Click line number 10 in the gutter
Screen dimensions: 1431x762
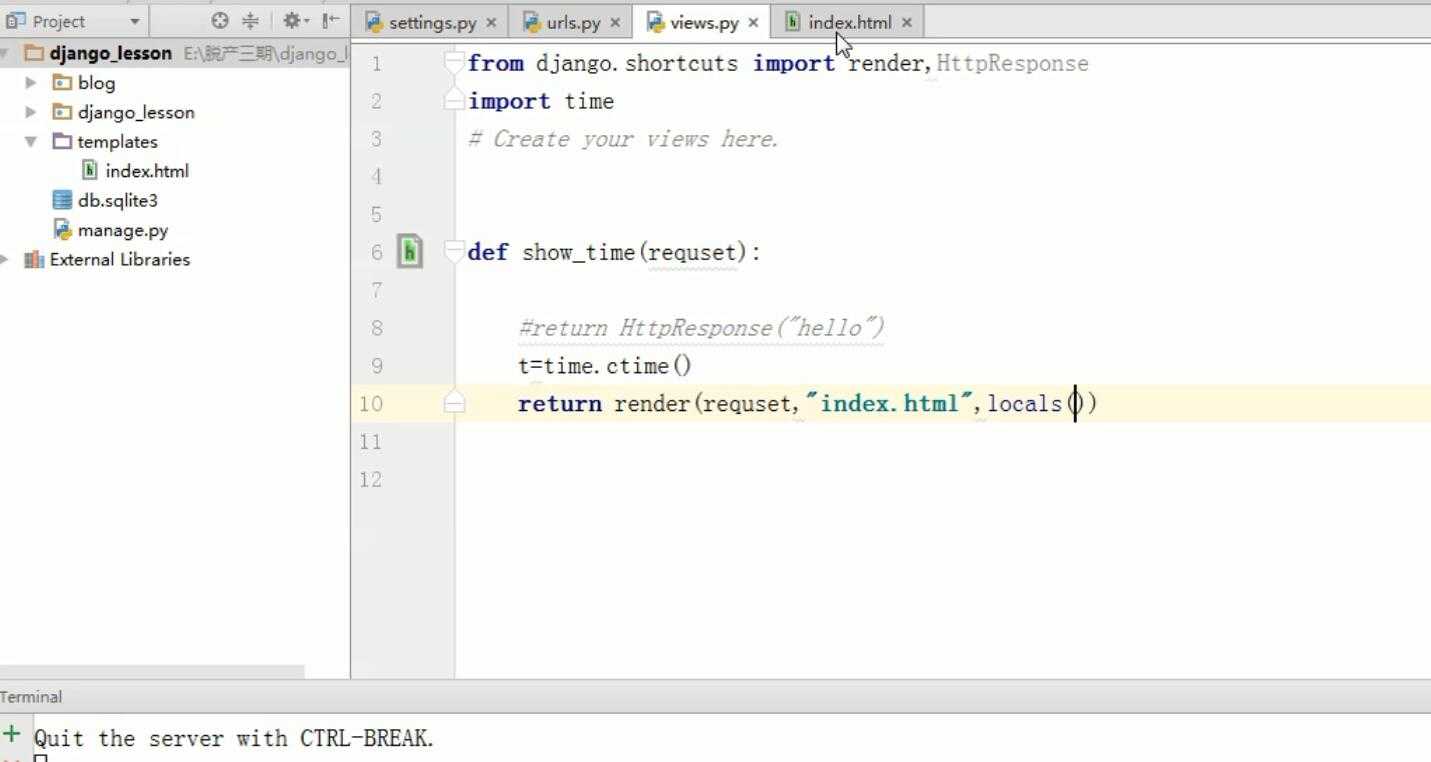[371, 404]
